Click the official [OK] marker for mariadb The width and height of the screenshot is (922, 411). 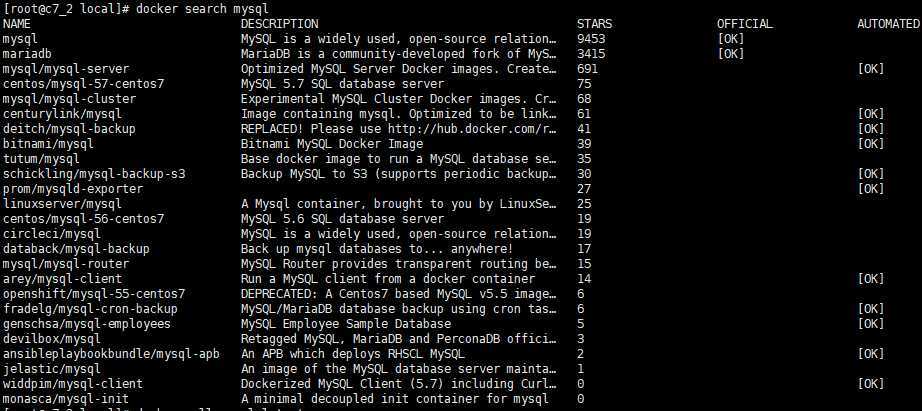730,54
